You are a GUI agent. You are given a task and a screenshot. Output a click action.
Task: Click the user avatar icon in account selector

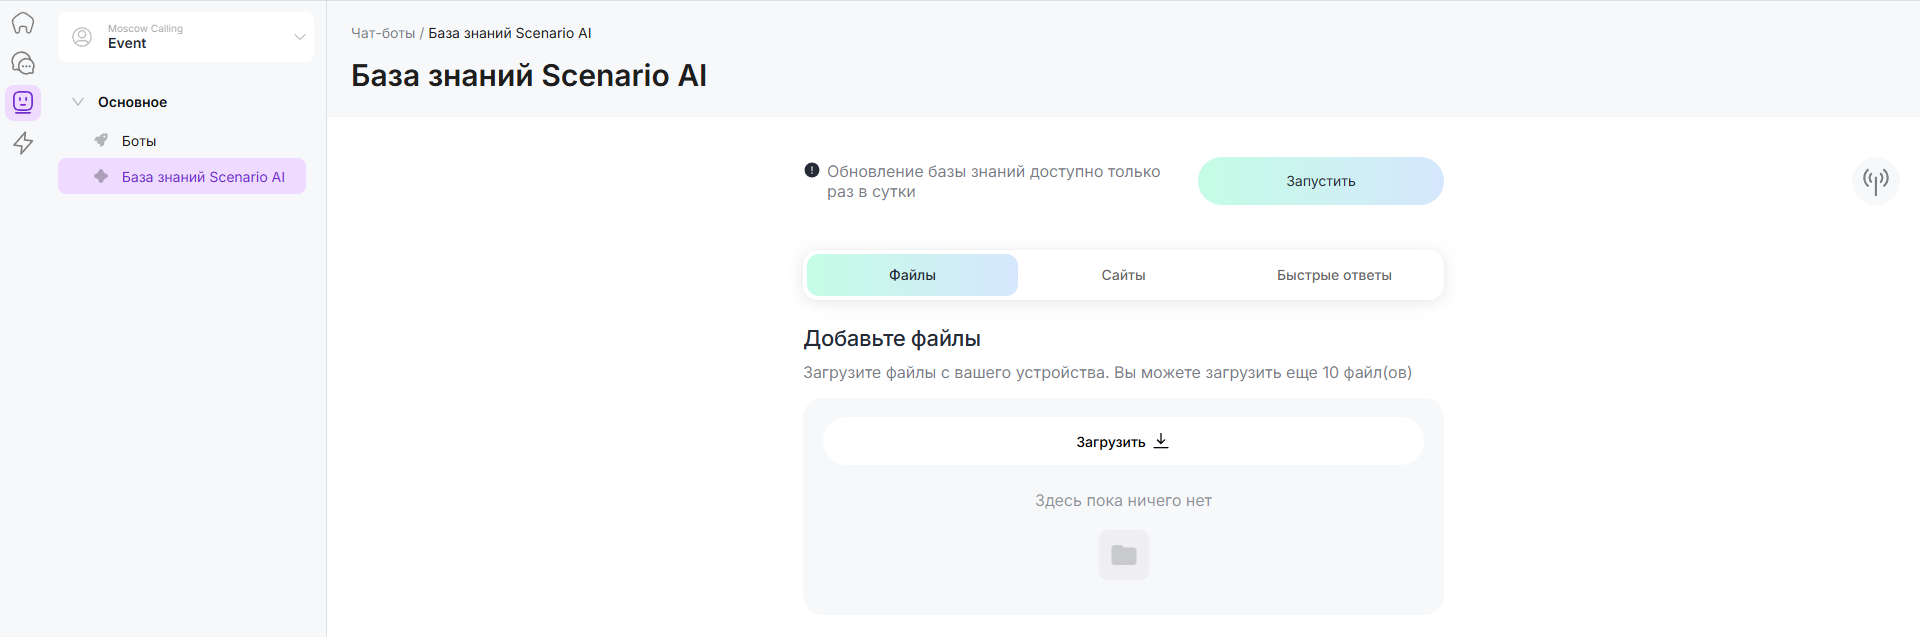(83, 37)
